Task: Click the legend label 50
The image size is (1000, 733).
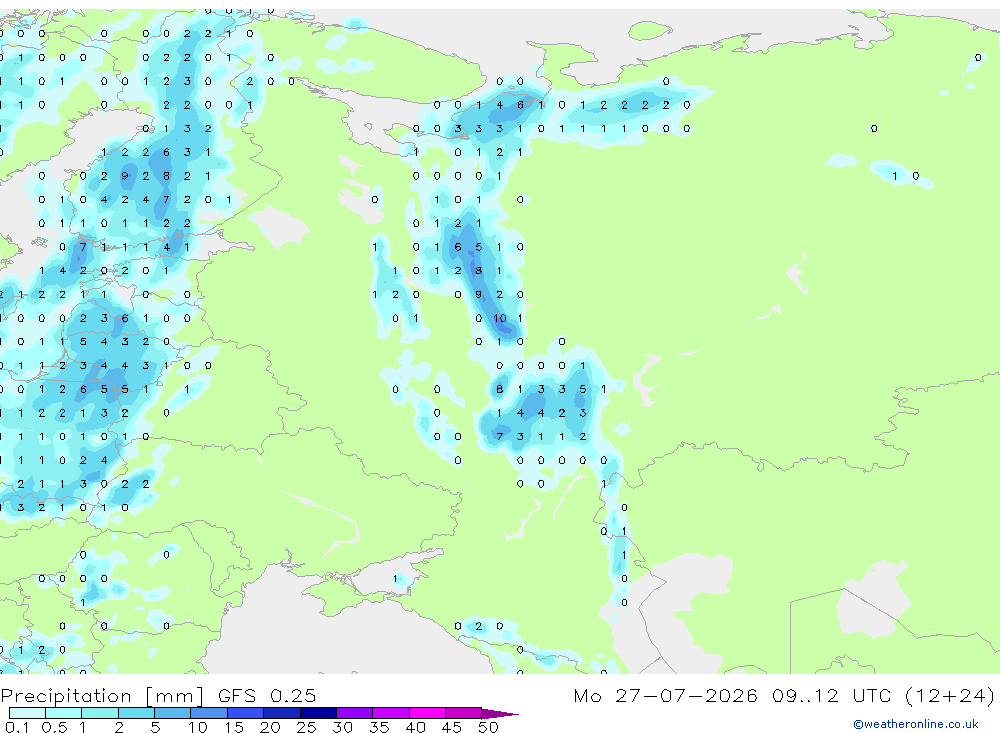Action: (x=488, y=727)
